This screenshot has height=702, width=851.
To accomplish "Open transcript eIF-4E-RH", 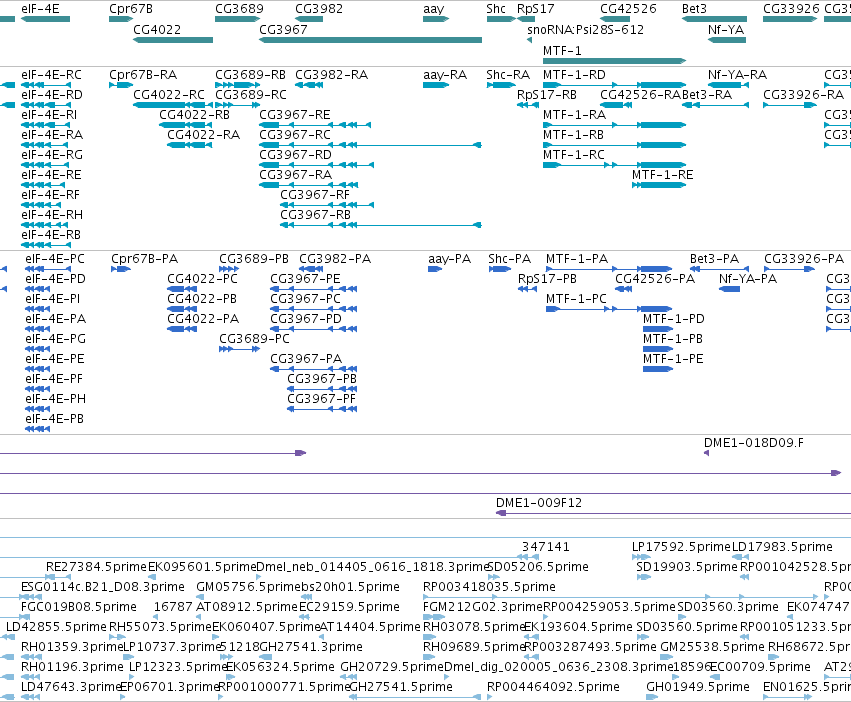I will click(52, 214).
